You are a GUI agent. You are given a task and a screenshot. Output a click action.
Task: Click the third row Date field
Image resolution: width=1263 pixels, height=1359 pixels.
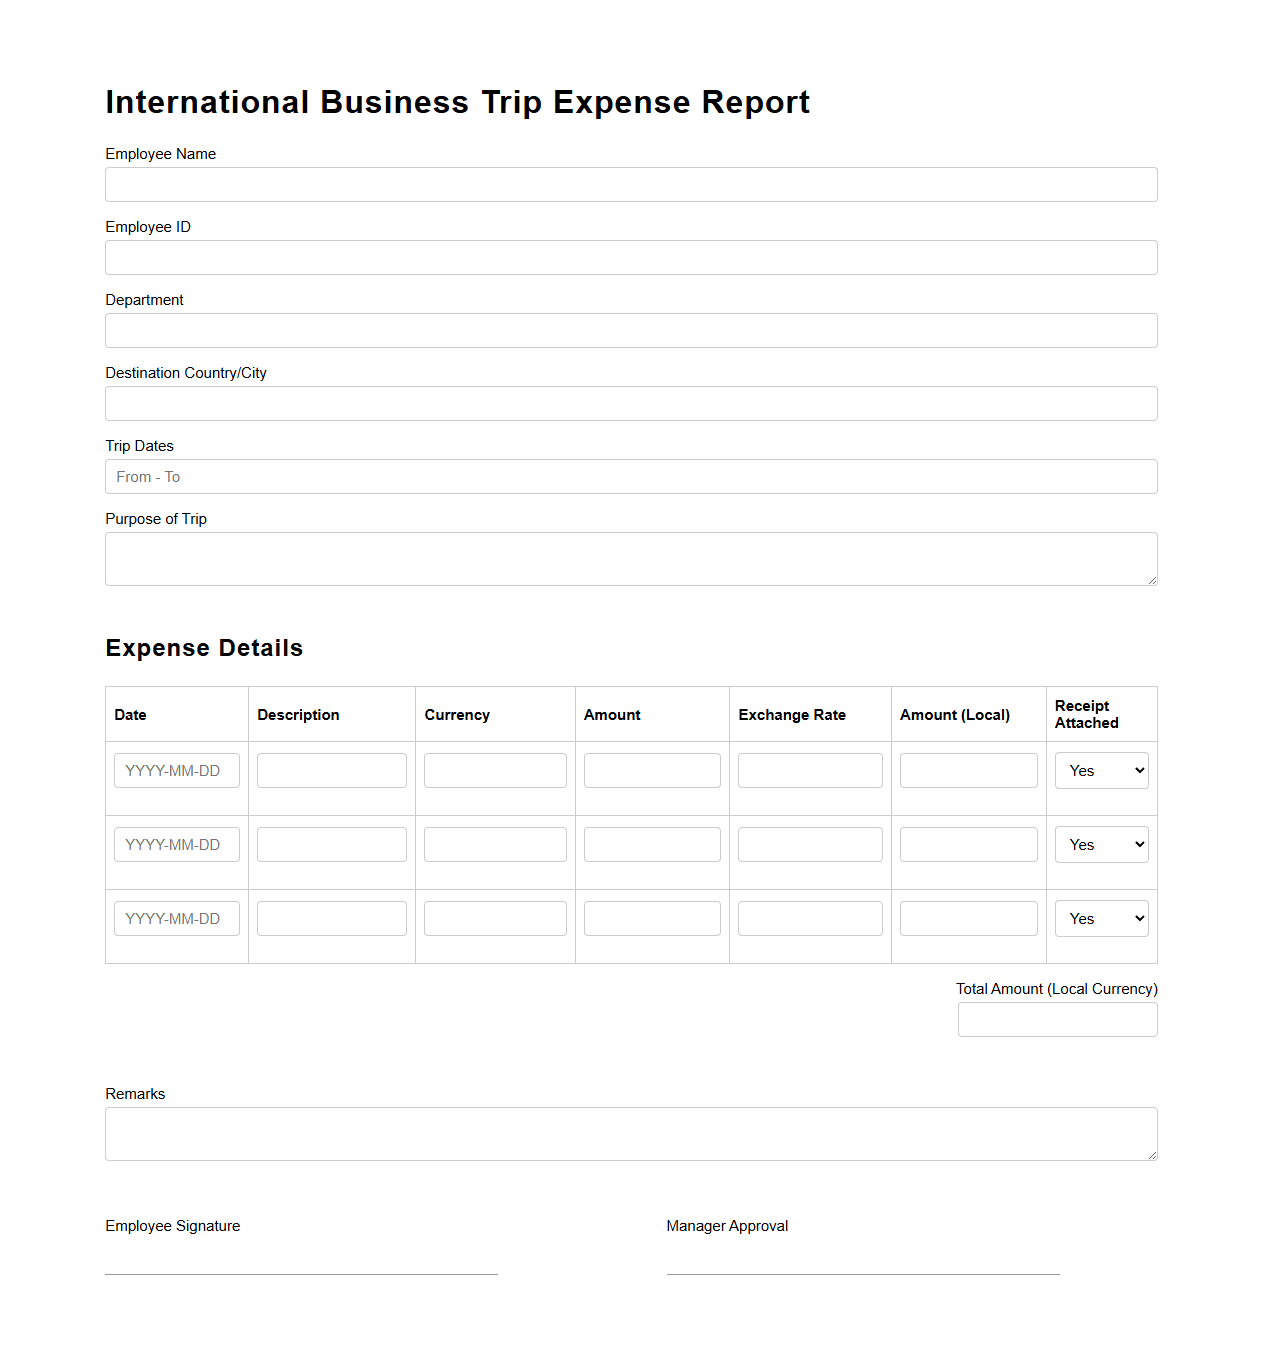click(176, 918)
